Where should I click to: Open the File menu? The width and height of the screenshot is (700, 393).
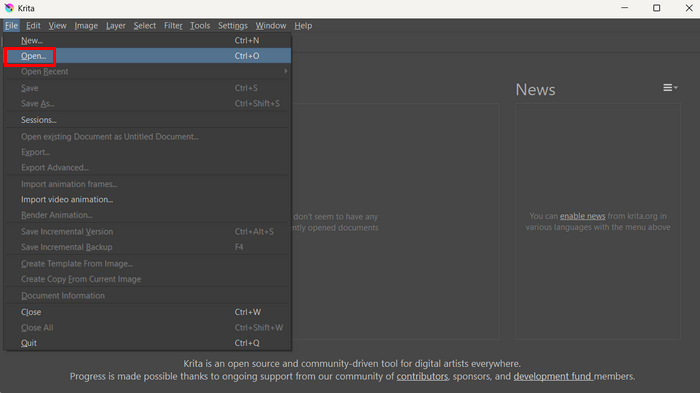[x=11, y=25]
